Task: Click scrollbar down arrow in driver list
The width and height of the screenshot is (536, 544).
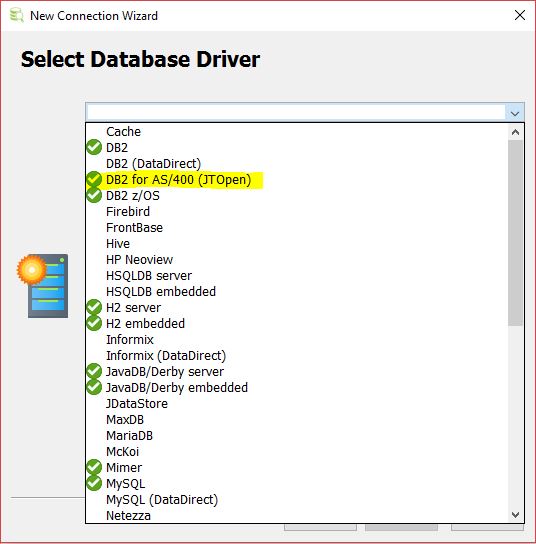Action: pos(516,515)
